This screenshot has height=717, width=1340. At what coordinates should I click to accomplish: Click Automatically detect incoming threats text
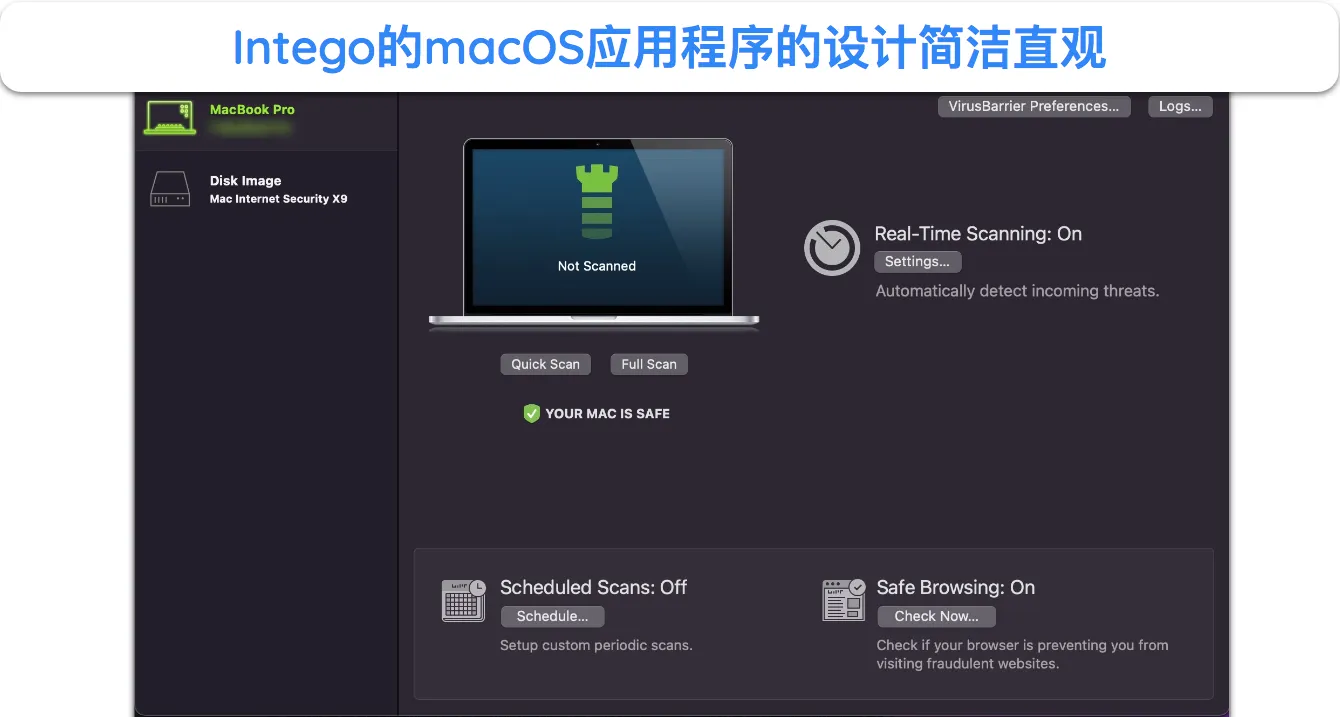pyautogui.click(x=1017, y=291)
